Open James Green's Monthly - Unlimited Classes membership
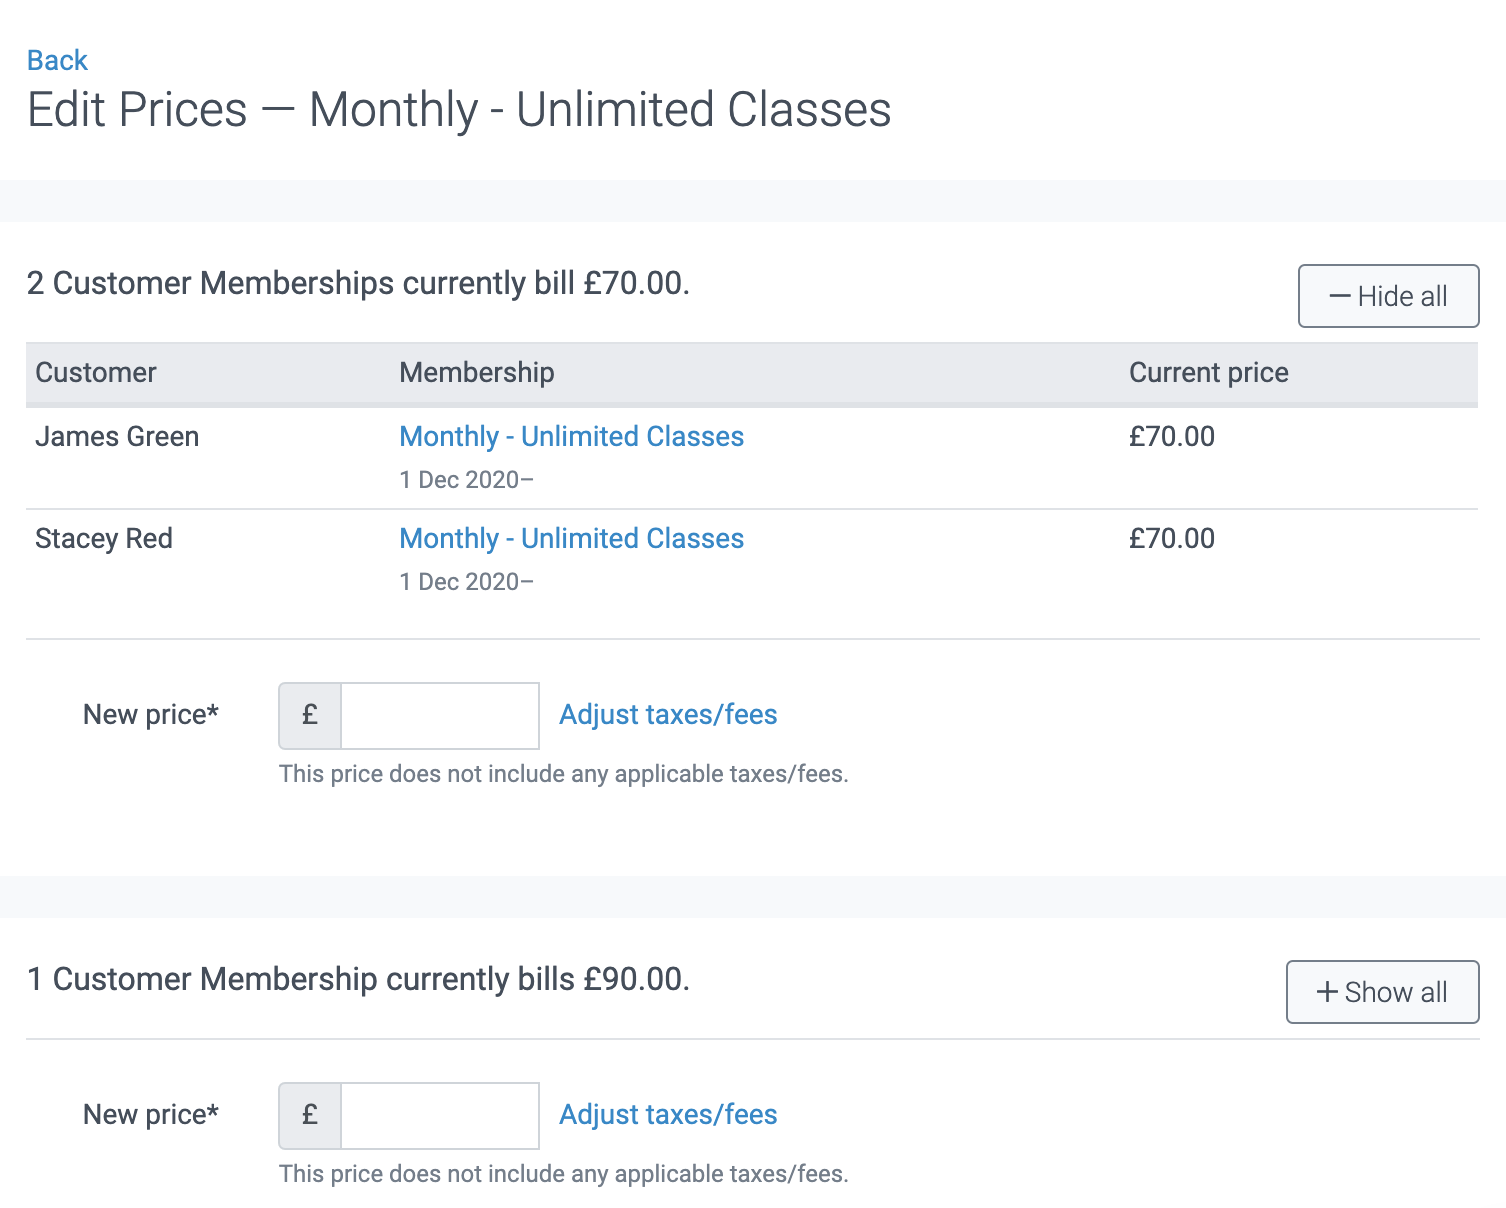 [x=571, y=437]
